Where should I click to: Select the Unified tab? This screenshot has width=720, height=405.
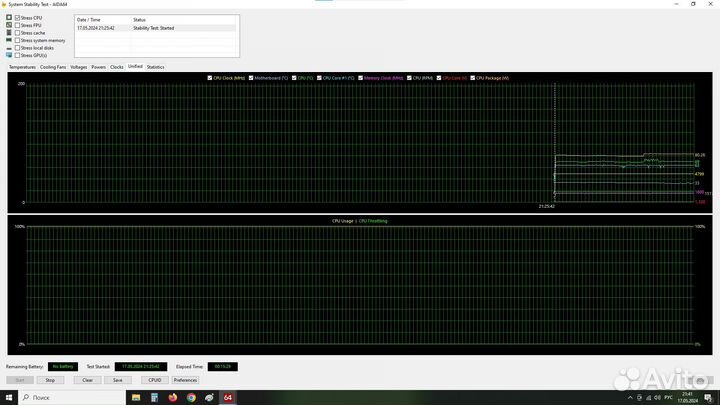(135, 67)
